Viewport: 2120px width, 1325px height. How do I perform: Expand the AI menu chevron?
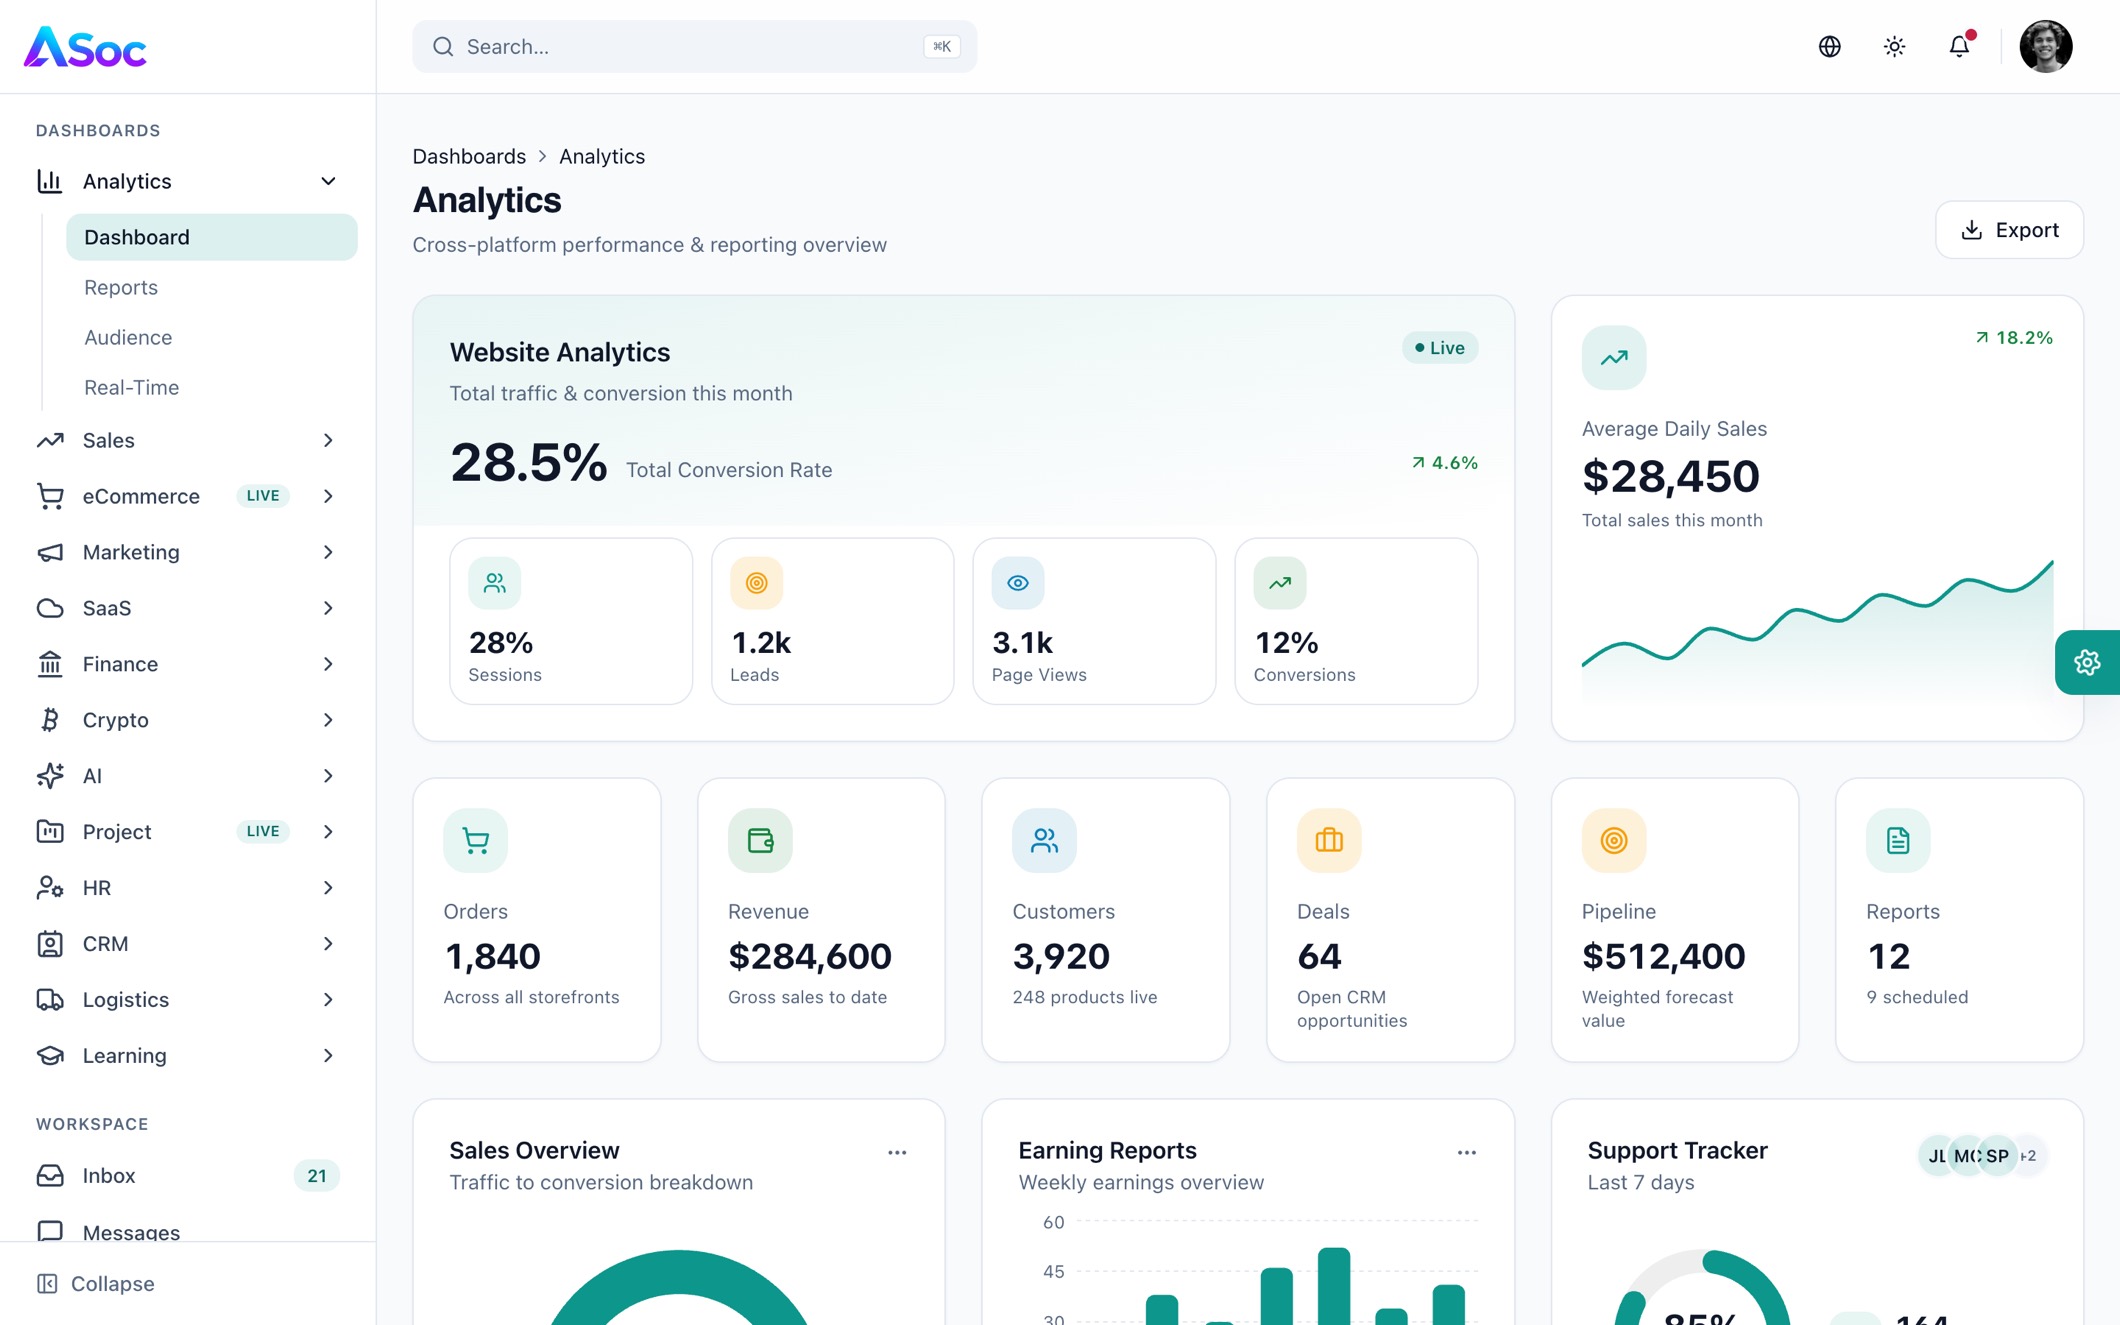328,776
